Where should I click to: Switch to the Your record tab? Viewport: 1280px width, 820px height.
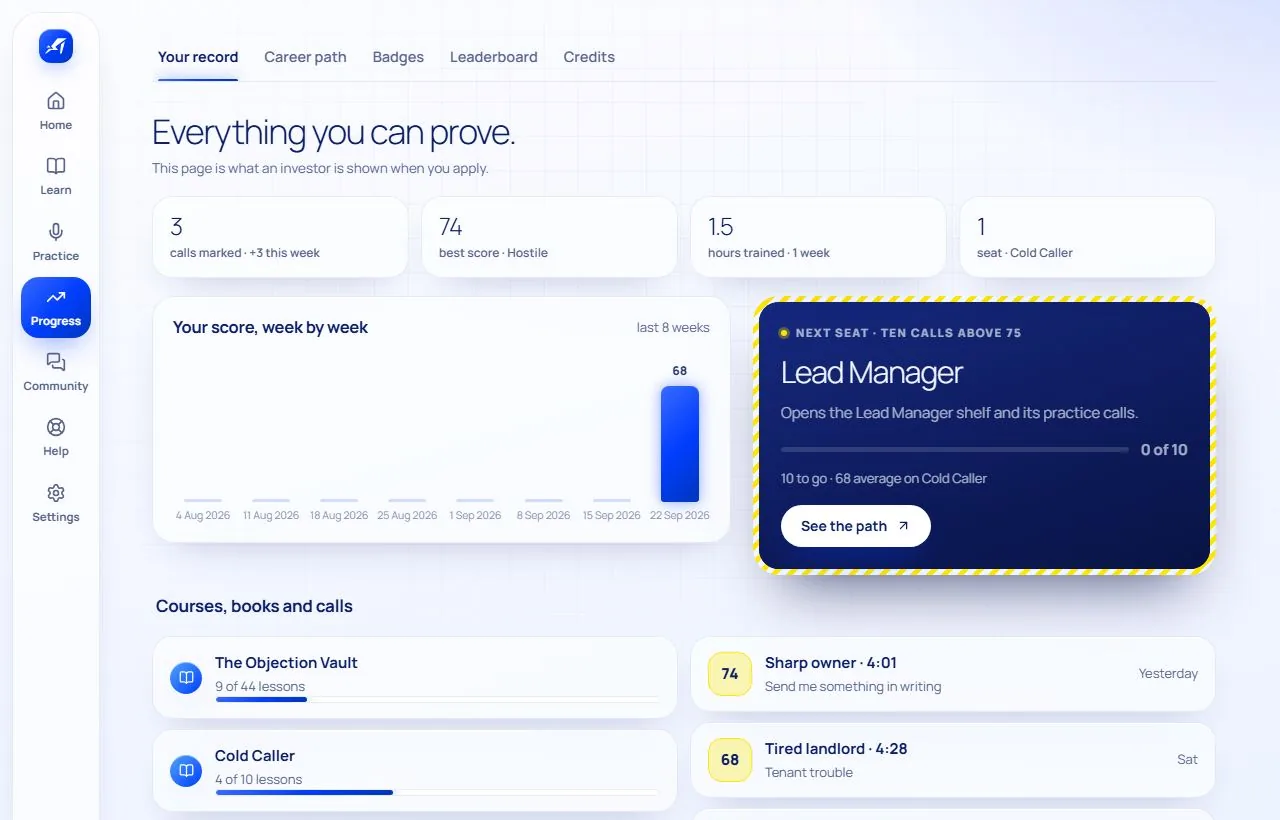click(x=198, y=57)
